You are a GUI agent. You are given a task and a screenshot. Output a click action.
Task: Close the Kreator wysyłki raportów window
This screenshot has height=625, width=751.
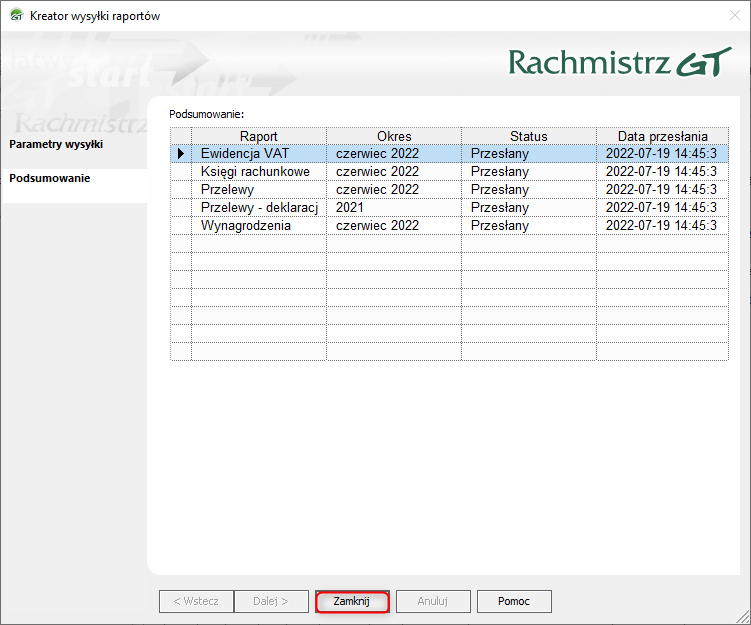[735, 15]
